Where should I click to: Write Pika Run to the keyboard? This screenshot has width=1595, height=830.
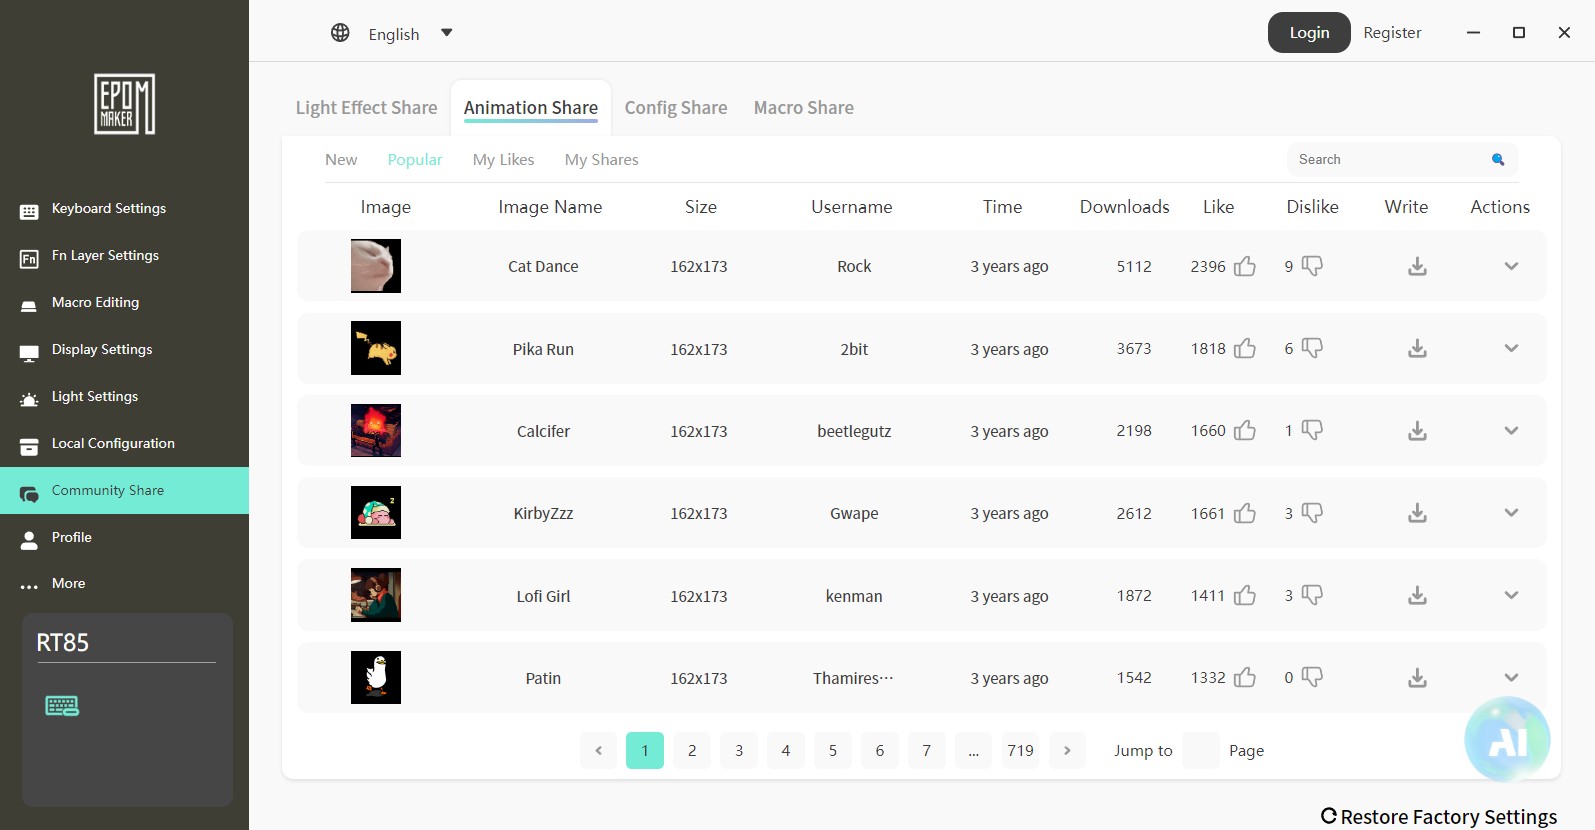pos(1417,348)
